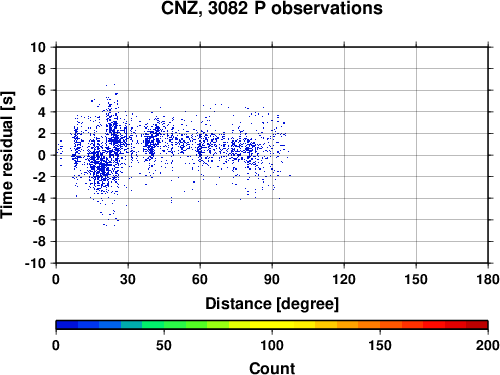Click the dark red end of colorbar
This screenshot has height=375, width=500.
[477, 325]
